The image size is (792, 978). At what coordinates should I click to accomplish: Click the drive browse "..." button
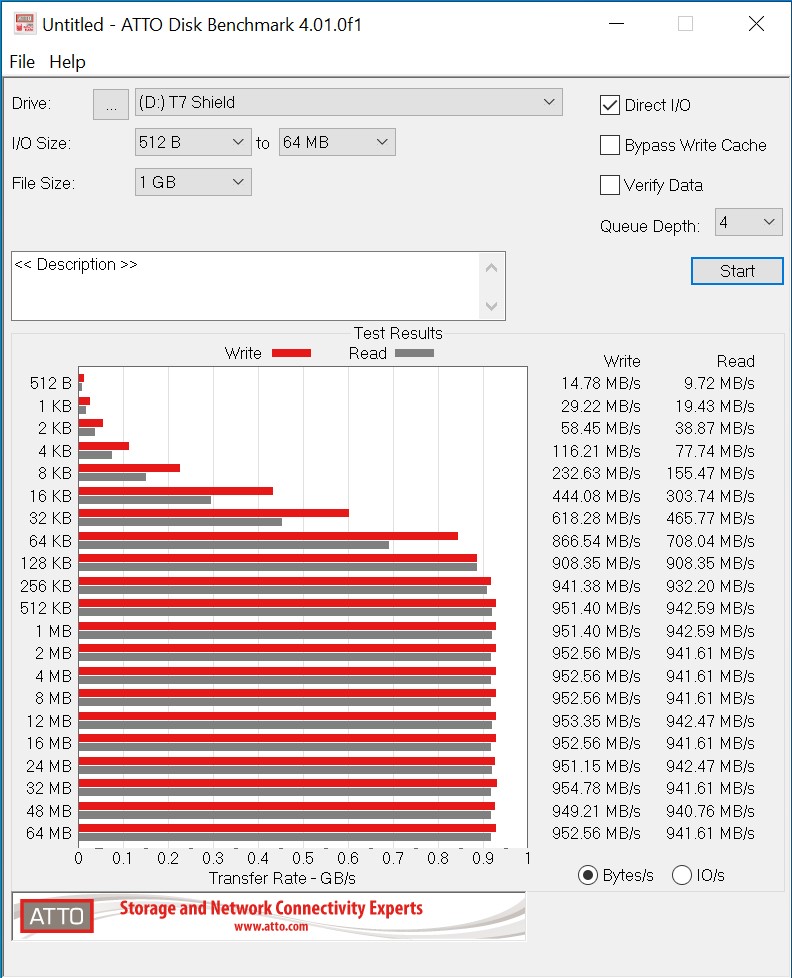pos(111,104)
